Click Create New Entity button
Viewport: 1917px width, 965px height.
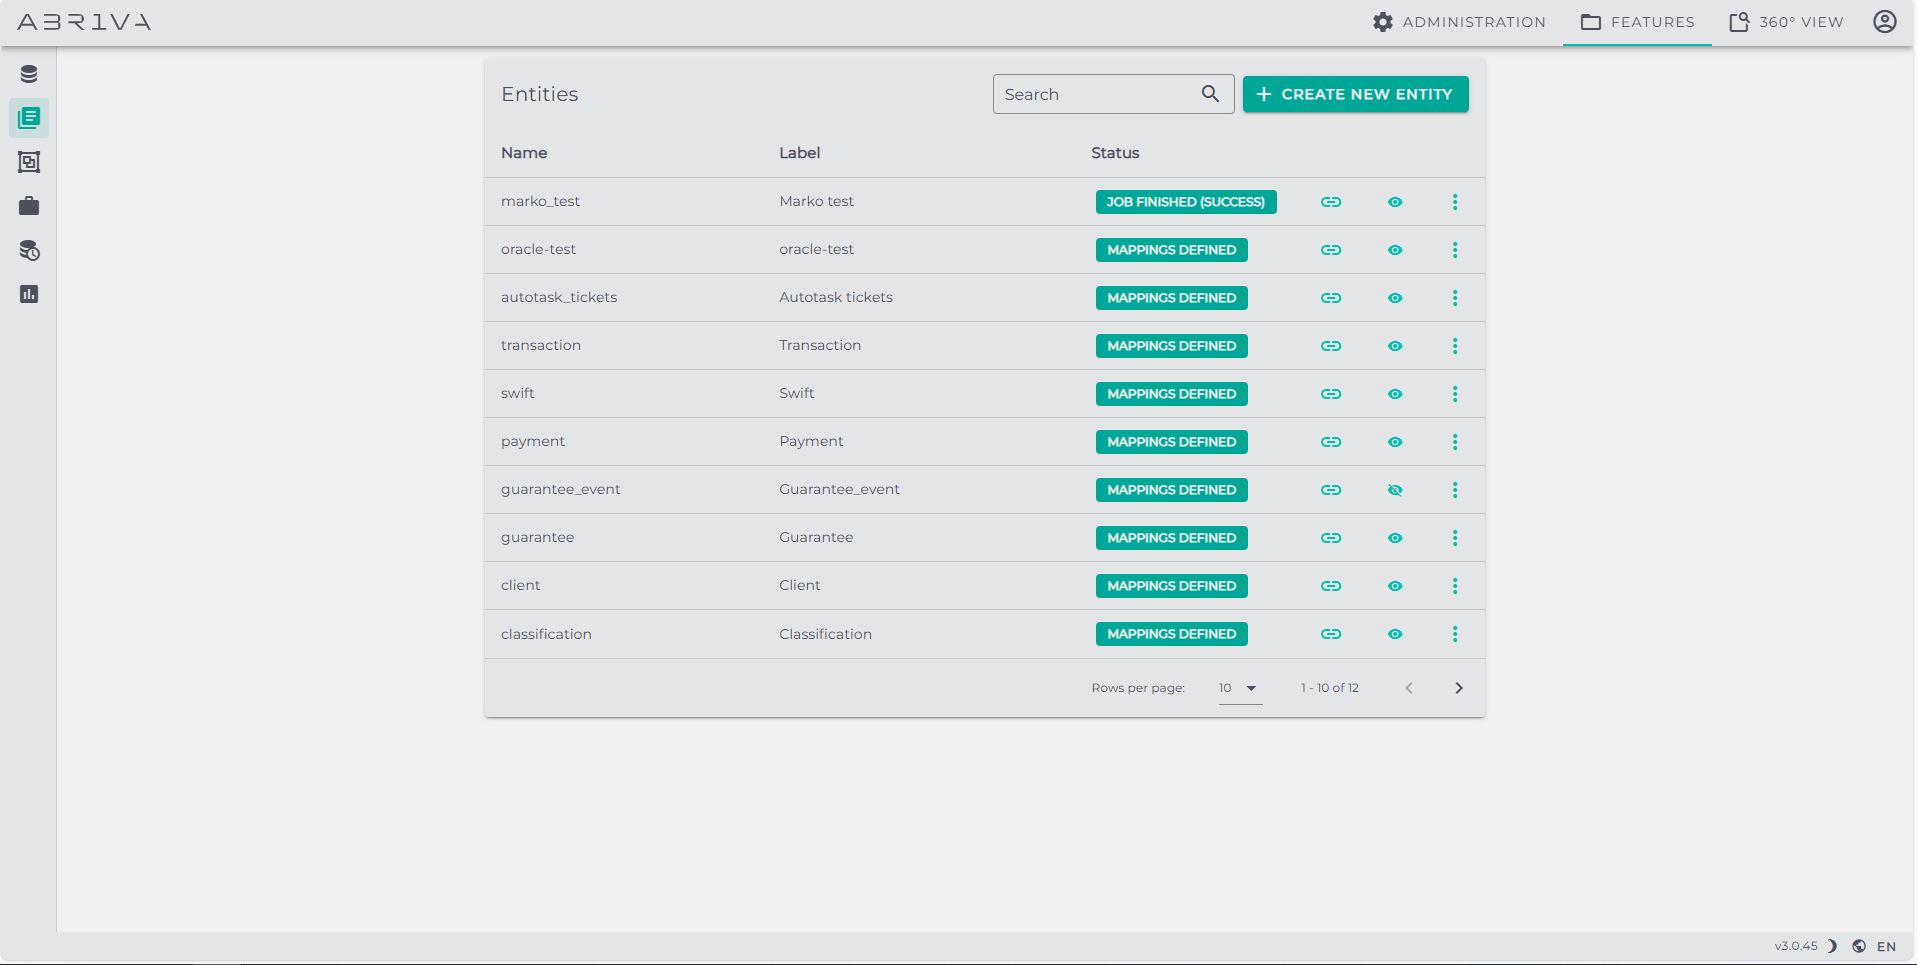point(1355,94)
